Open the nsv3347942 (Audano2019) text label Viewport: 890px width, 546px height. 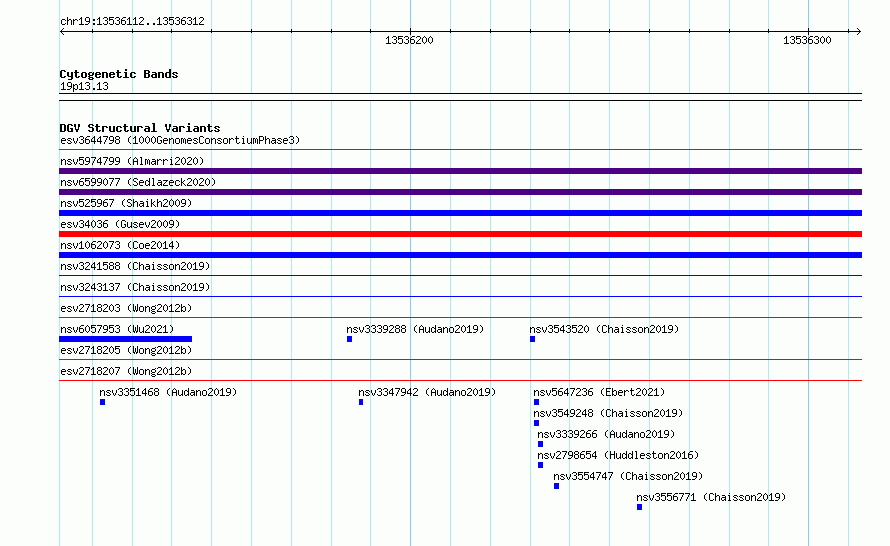pos(427,392)
